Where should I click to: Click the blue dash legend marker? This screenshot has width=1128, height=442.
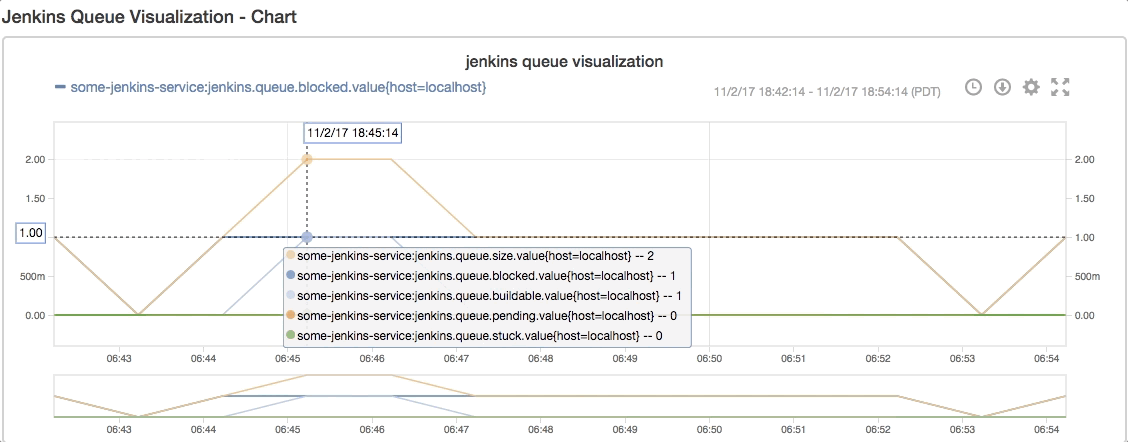[x=60, y=88]
